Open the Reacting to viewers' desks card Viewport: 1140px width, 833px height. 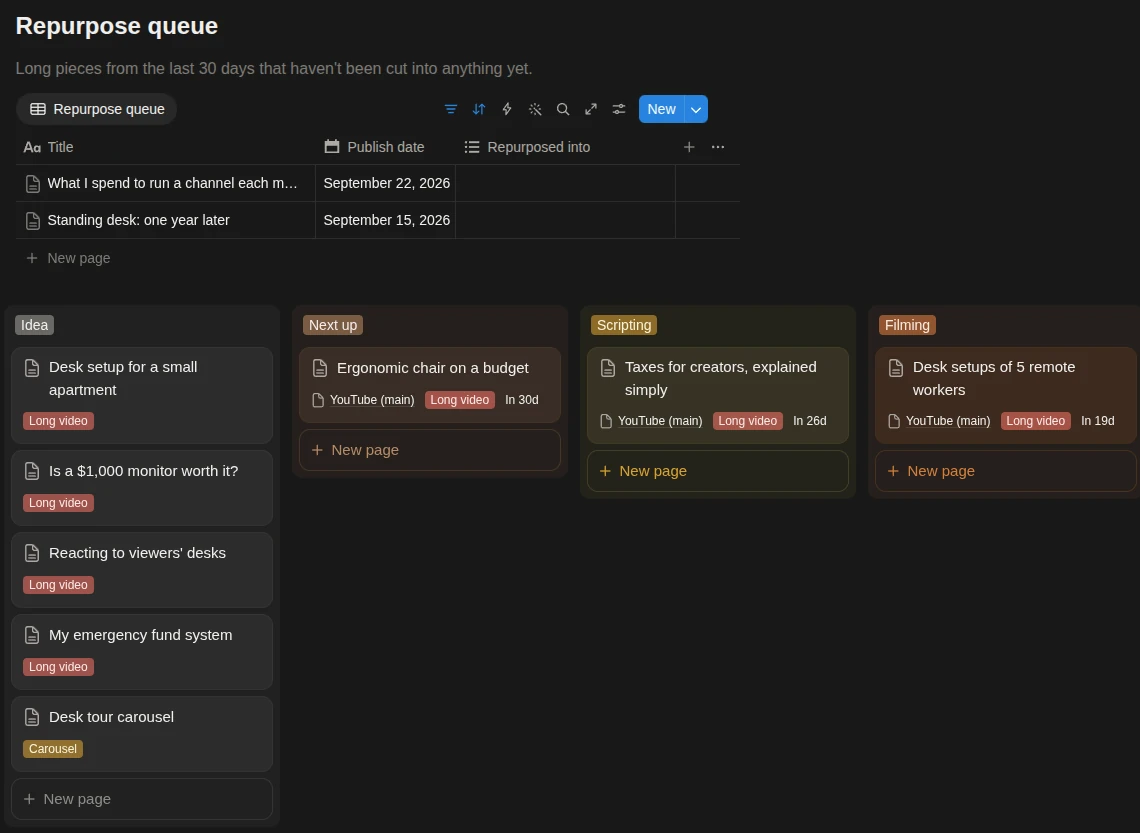[x=142, y=570]
